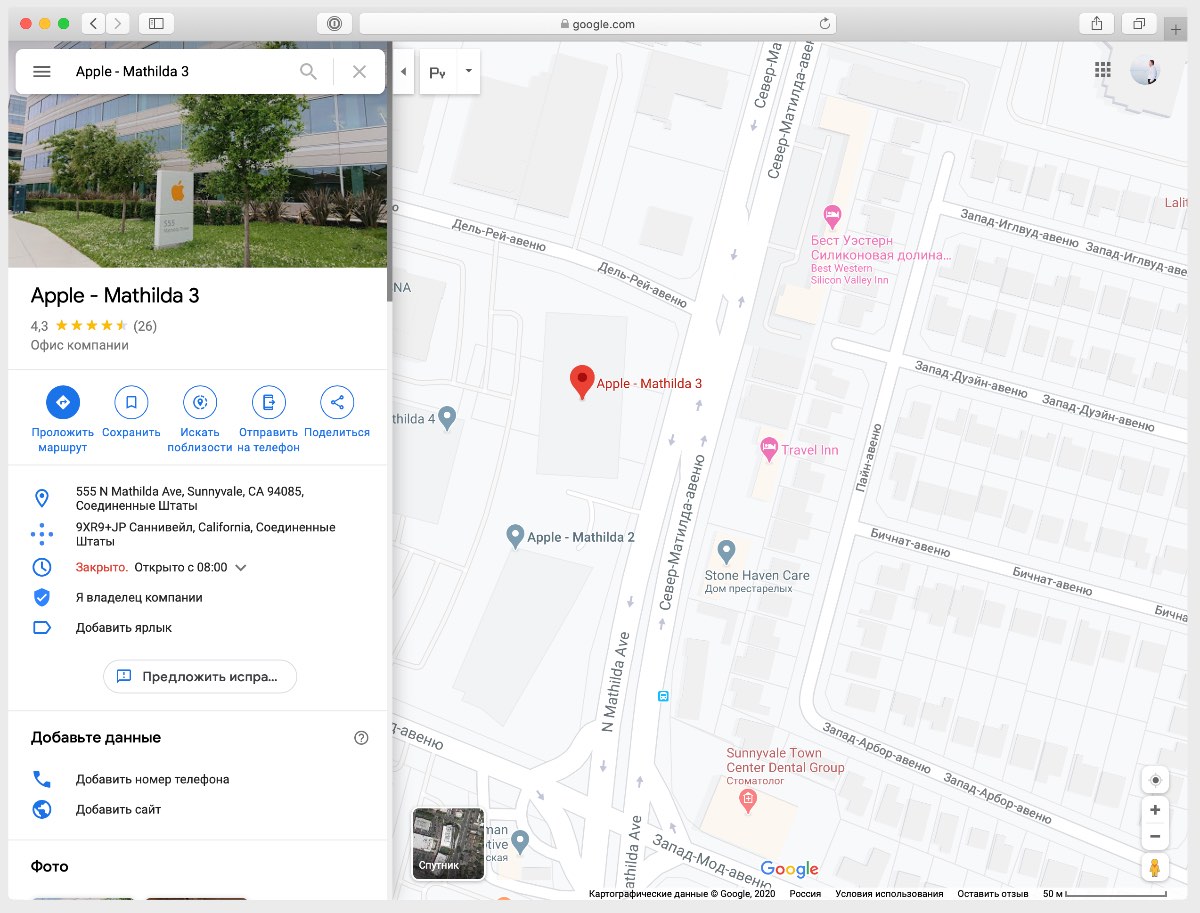
Task: Clear the search with the X icon
Action: pos(360,71)
